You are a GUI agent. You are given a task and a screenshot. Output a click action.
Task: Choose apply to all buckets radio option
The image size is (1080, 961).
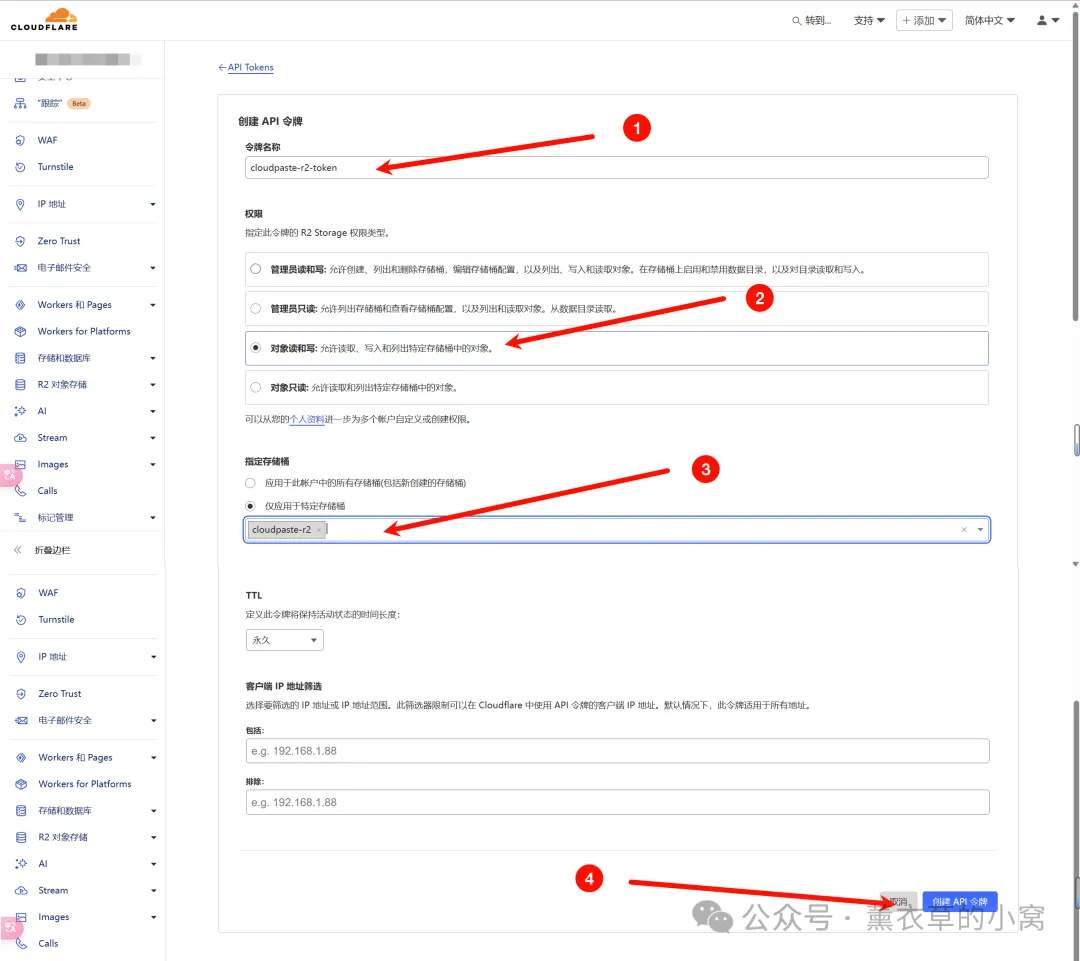click(x=251, y=482)
